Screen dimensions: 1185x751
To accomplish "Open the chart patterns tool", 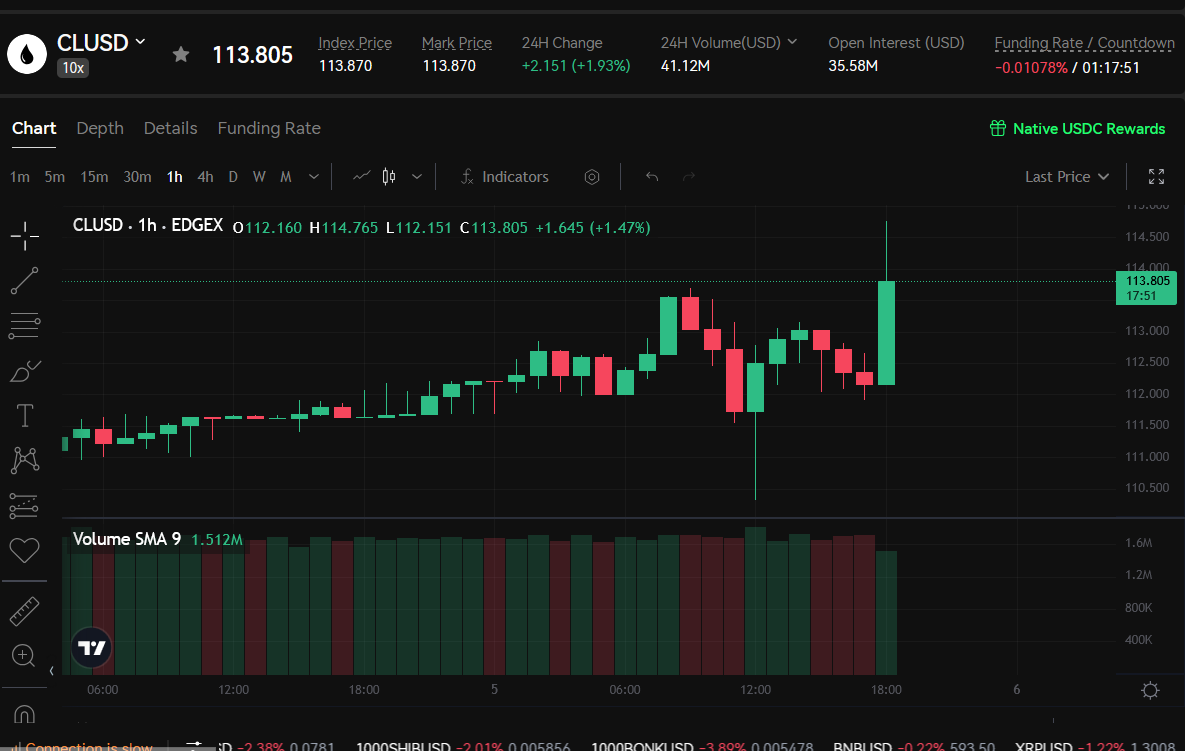I will click(24, 460).
